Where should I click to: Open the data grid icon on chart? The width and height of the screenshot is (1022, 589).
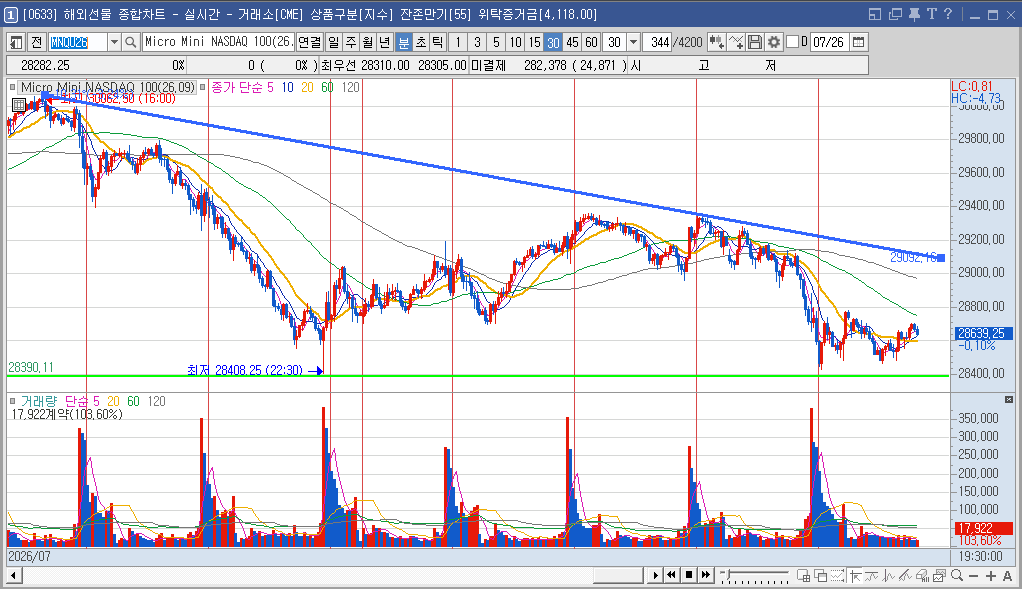(x=19, y=104)
